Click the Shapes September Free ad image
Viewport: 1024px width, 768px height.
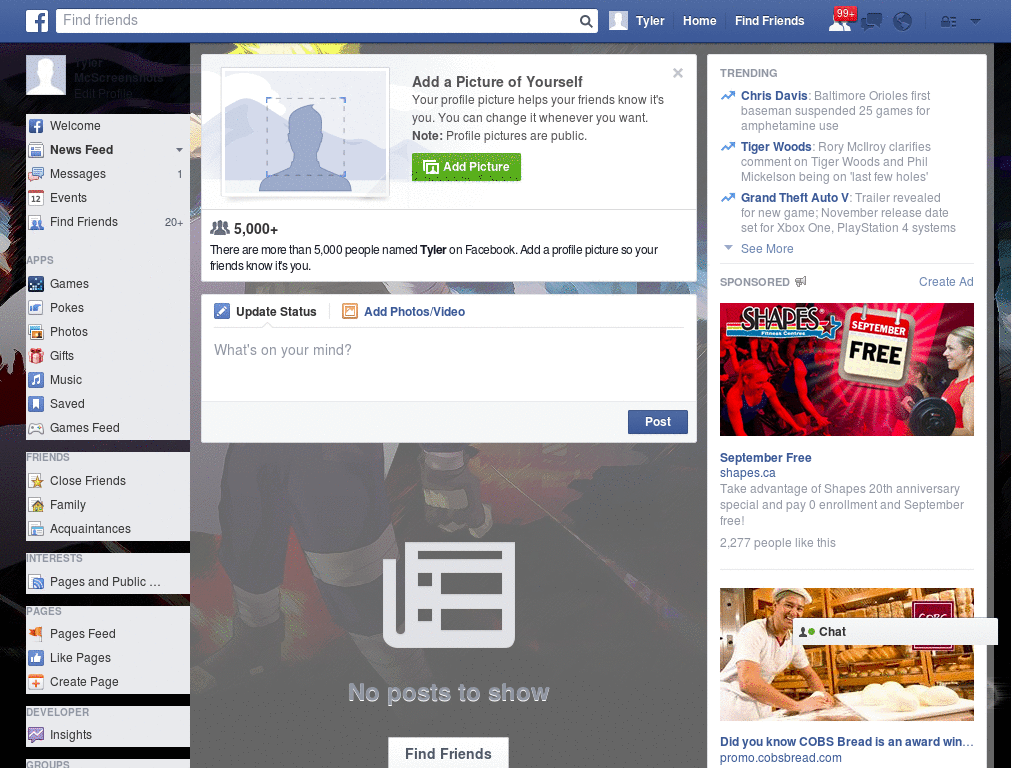[846, 369]
